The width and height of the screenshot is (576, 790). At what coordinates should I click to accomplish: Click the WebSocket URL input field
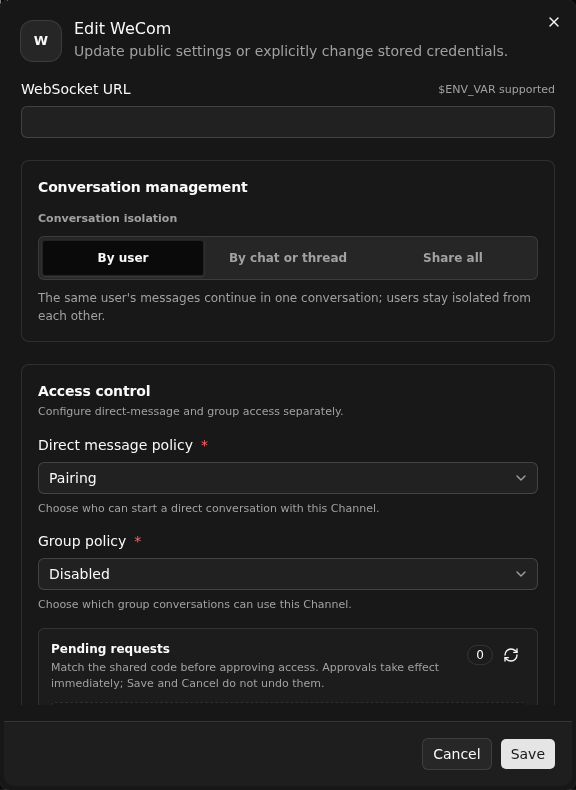tap(288, 122)
